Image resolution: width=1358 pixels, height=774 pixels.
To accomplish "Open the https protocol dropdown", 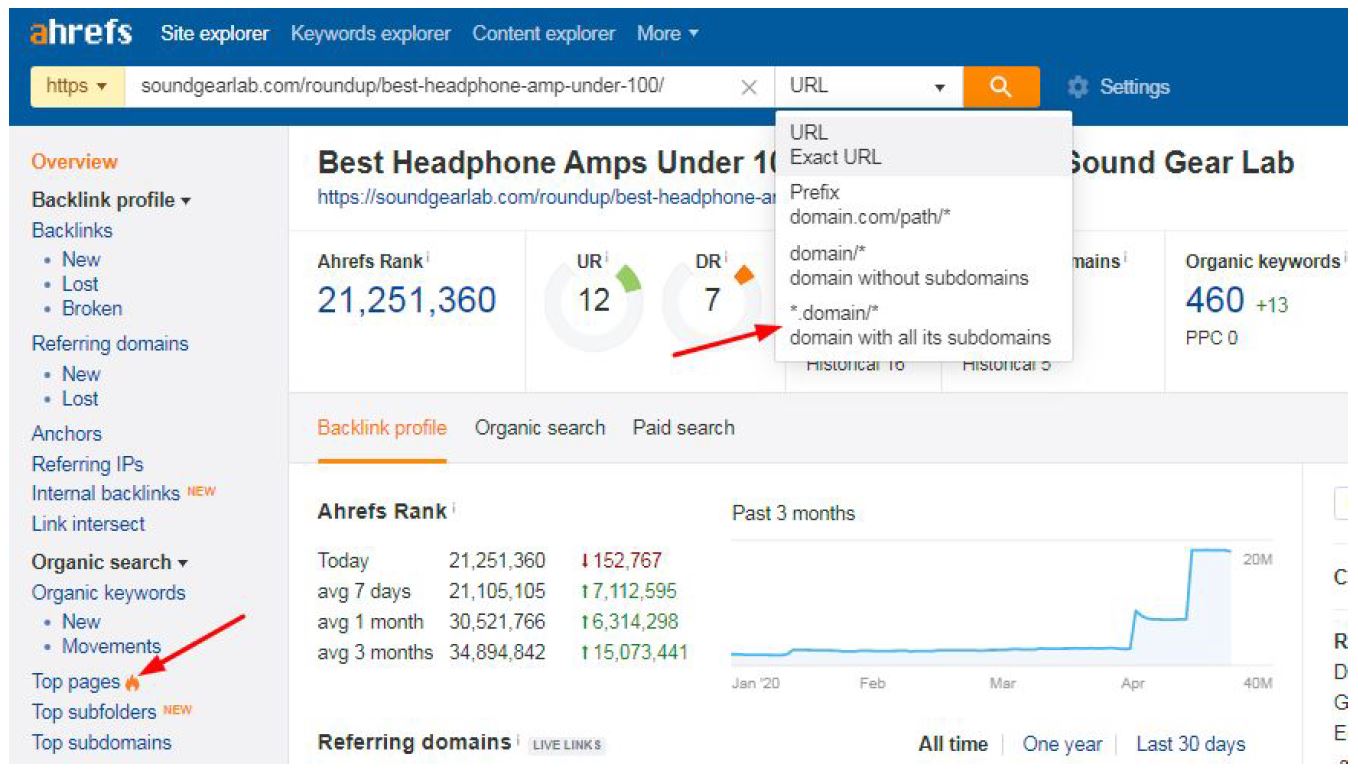I will point(77,87).
